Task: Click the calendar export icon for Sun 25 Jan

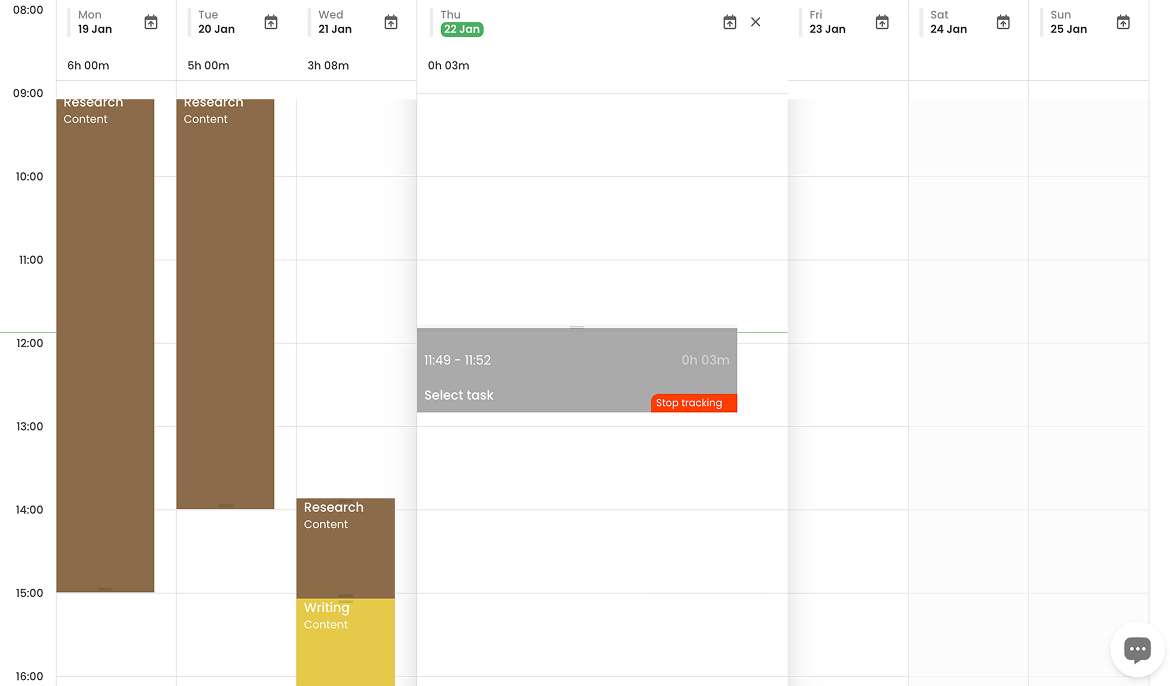Action: click(x=1122, y=21)
